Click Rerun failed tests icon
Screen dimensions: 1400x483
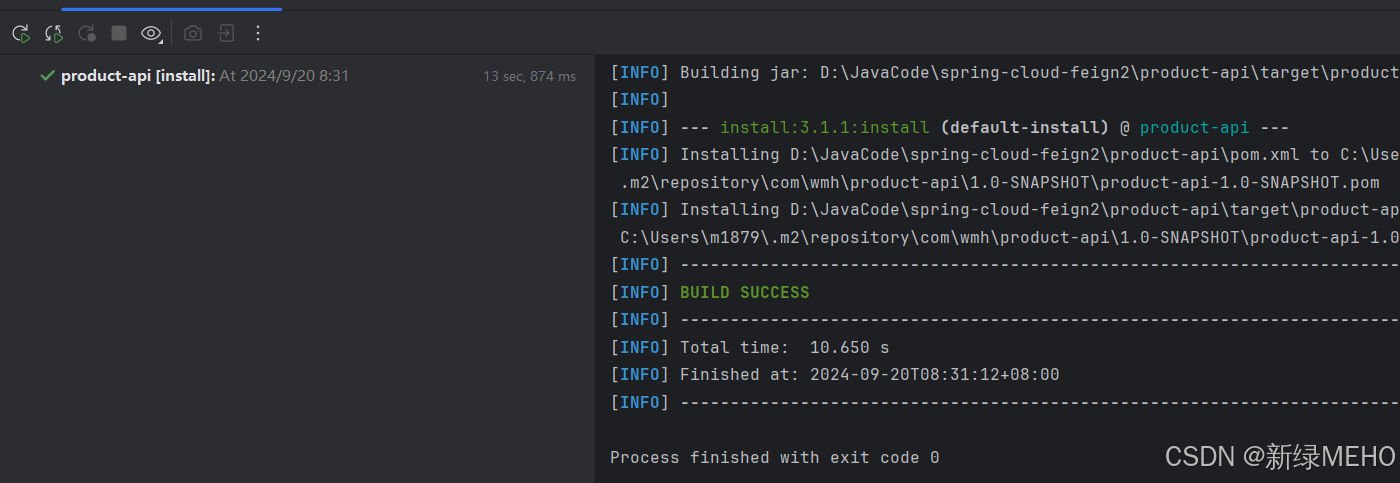click(x=54, y=34)
